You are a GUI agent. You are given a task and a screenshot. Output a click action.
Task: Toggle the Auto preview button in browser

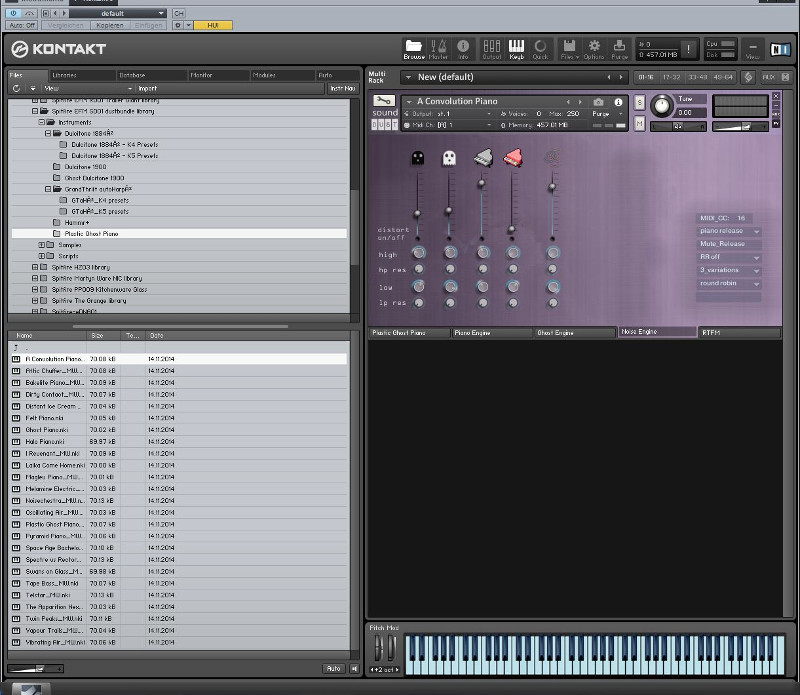(x=333, y=668)
